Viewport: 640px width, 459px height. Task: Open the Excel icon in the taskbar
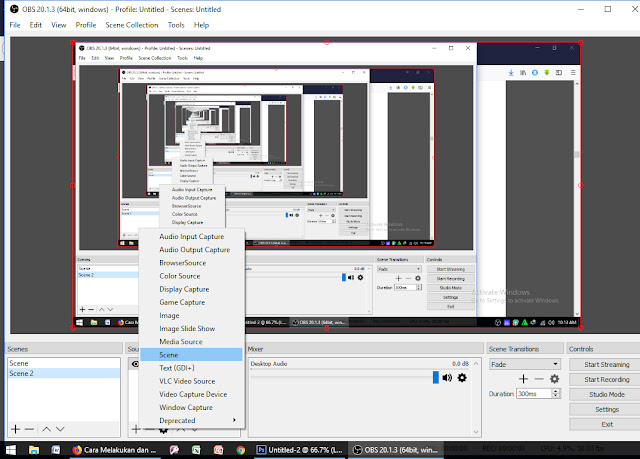[x=196, y=450]
